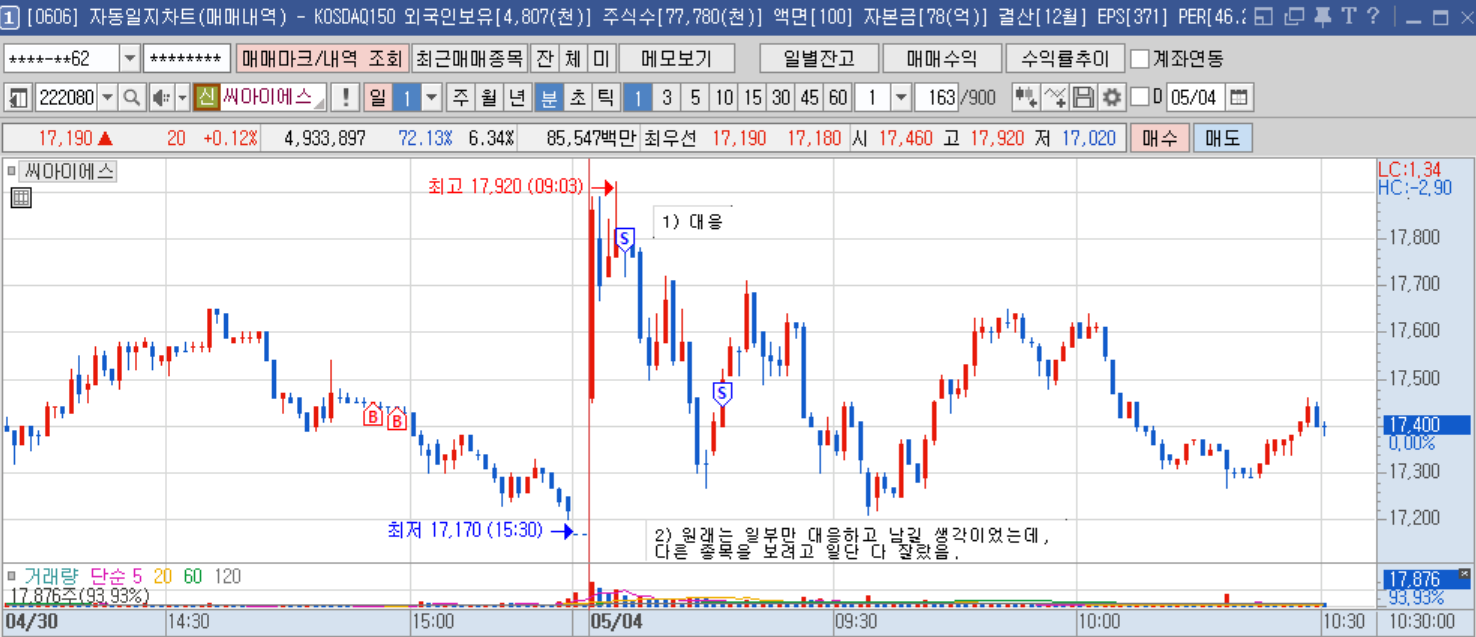Click the 잔 balance button
Screen dimensions: 1476x637
(544, 59)
